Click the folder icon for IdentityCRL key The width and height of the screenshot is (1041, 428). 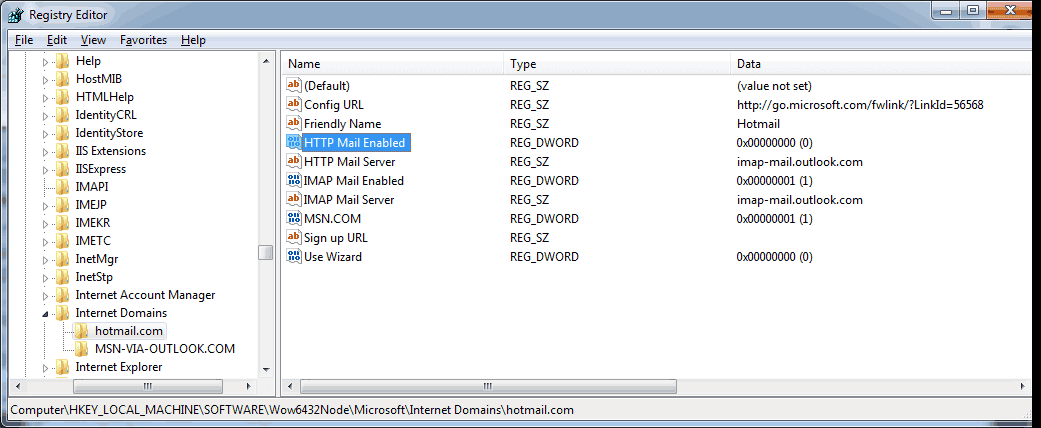[62, 115]
